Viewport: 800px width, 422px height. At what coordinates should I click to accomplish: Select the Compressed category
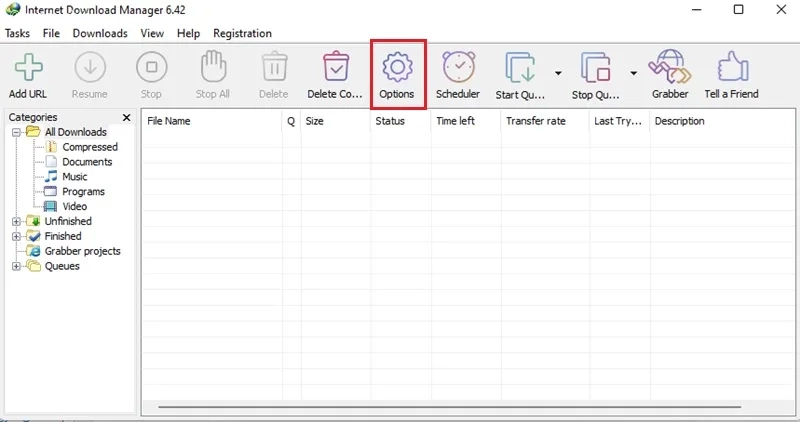click(90, 147)
